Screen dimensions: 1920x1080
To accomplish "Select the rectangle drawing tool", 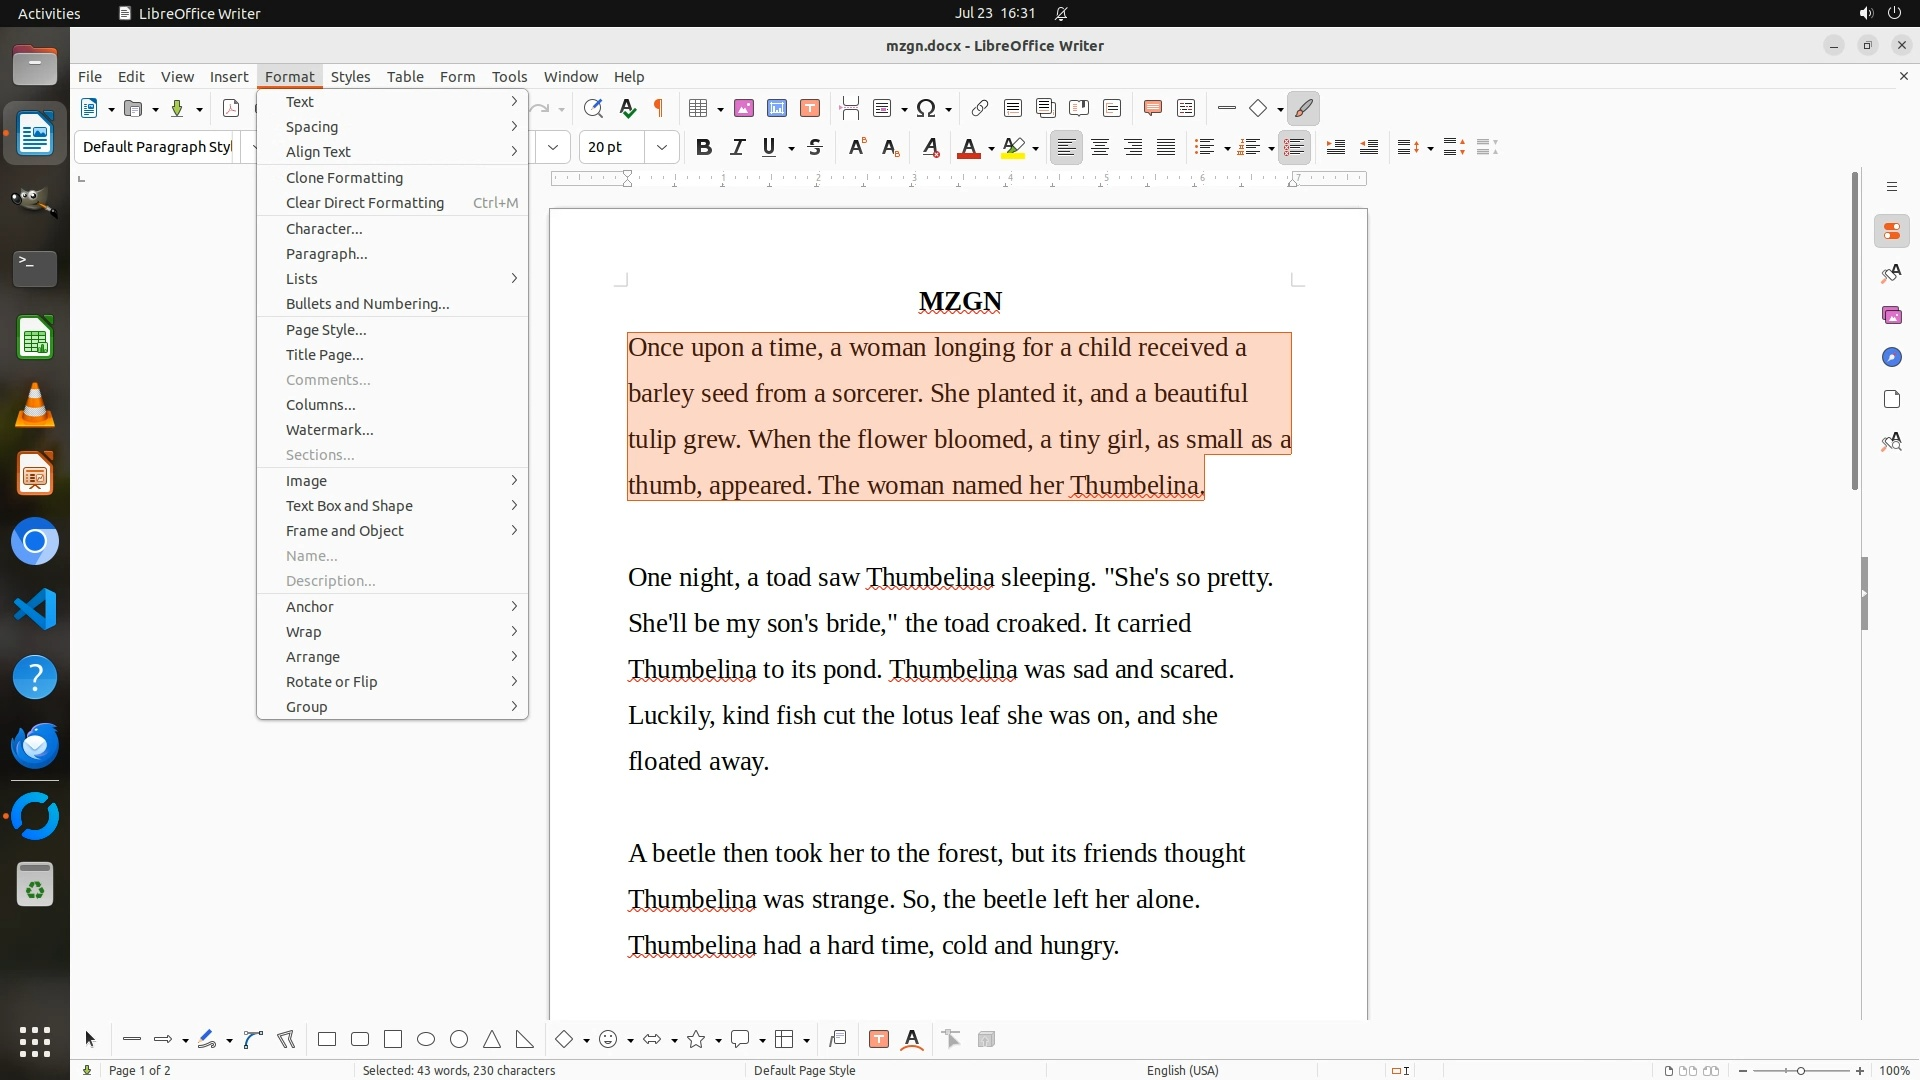I will click(327, 1039).
